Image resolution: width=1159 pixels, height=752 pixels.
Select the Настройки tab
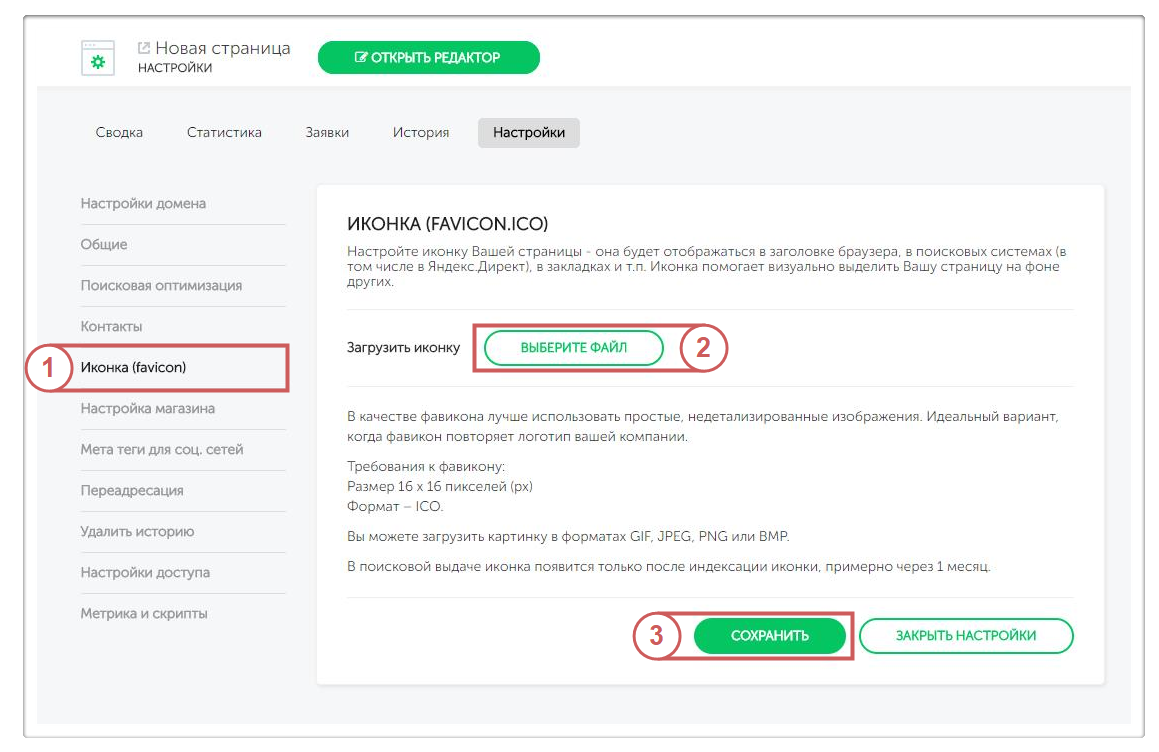coord(528,132)
